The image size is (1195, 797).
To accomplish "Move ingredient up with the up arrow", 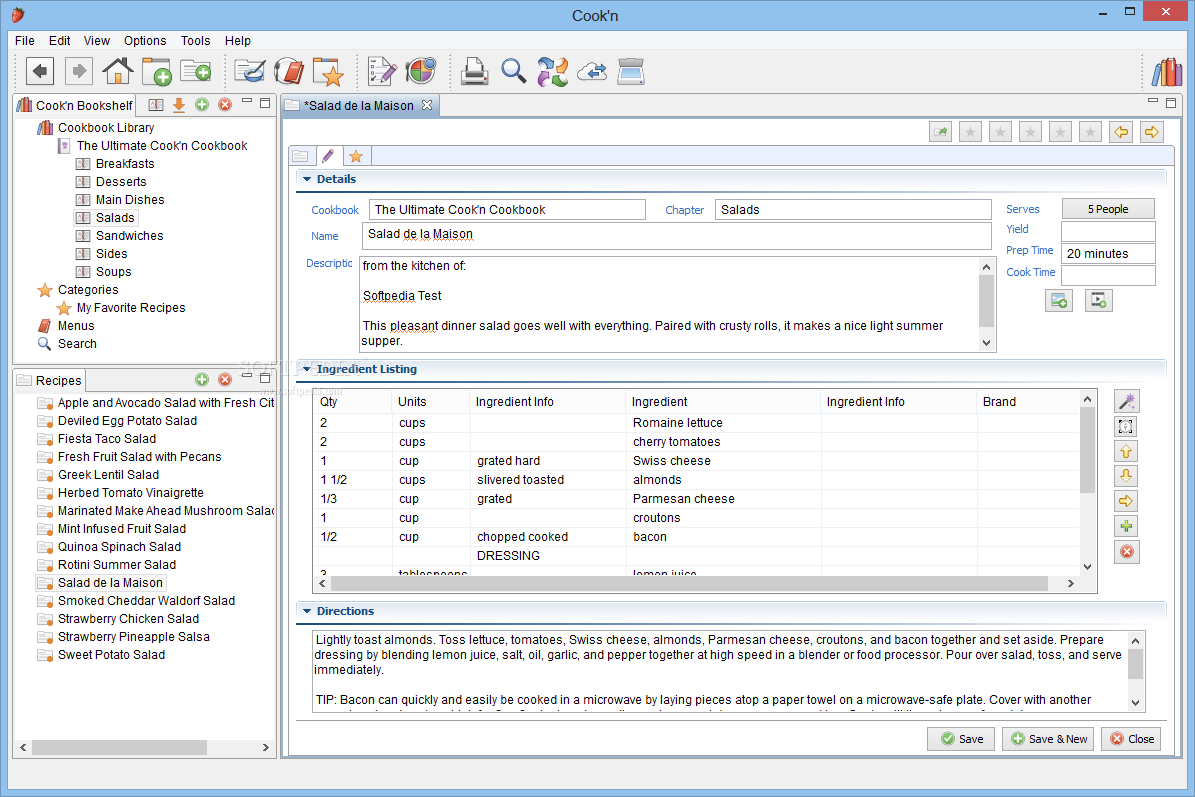I will tap(1126, 451).
